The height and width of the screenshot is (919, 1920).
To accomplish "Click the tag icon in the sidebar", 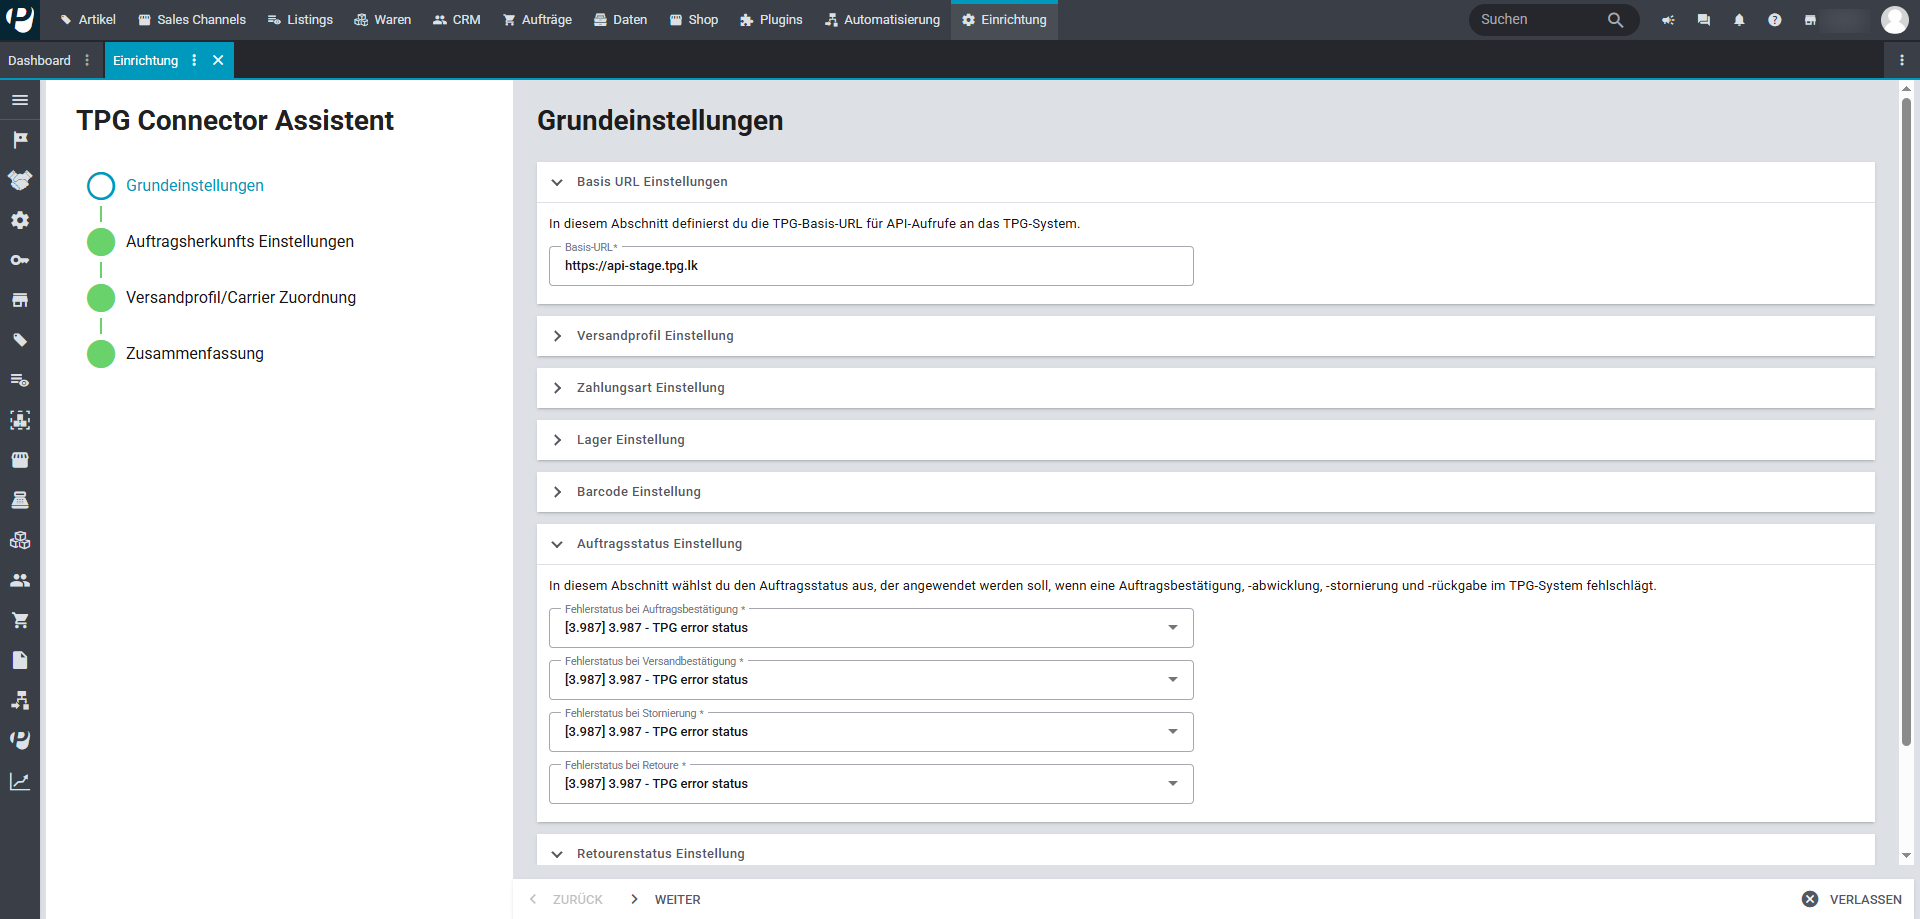I will coord(20,340).
